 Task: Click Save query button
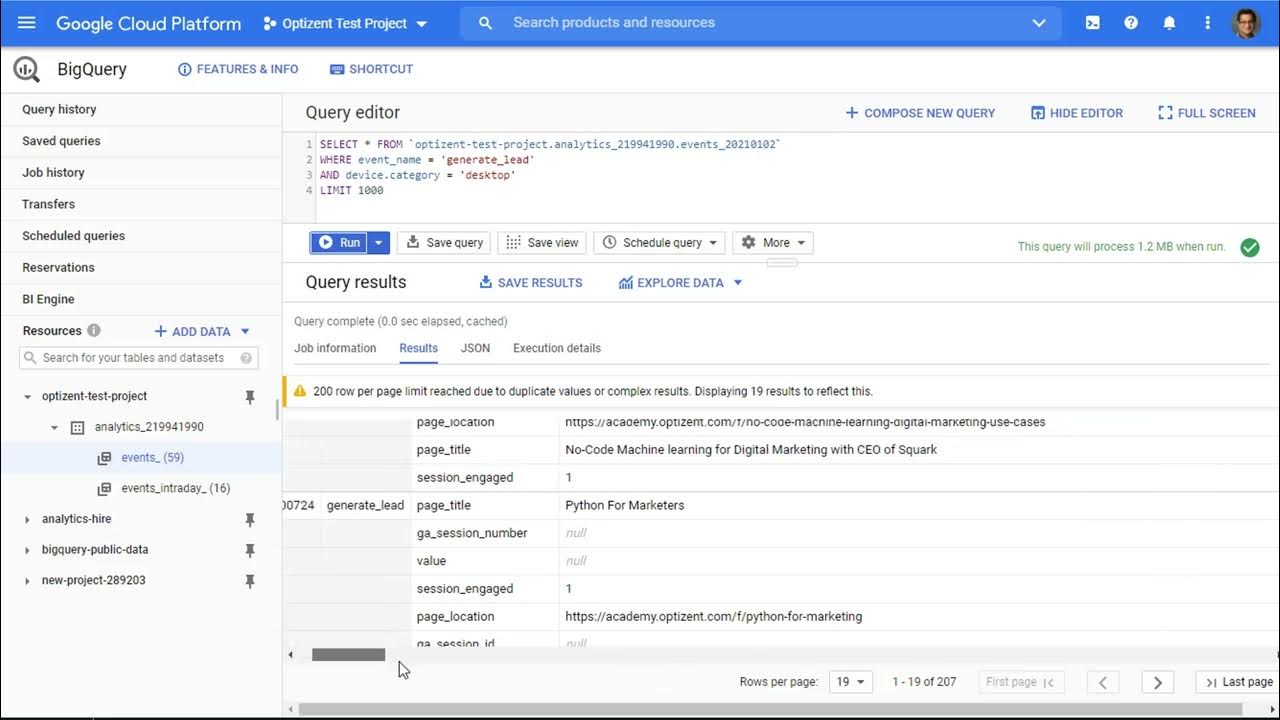pos(445,243)
